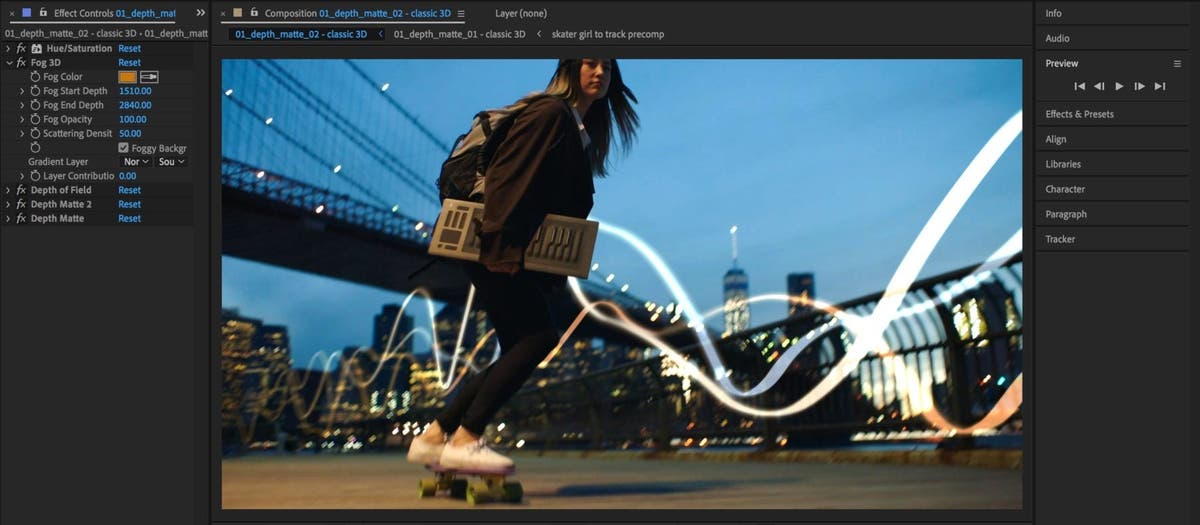The height and width of the screenshot is (525, 1200).
Task: Reset the Fog 3D effect
Action: point(129,62)
